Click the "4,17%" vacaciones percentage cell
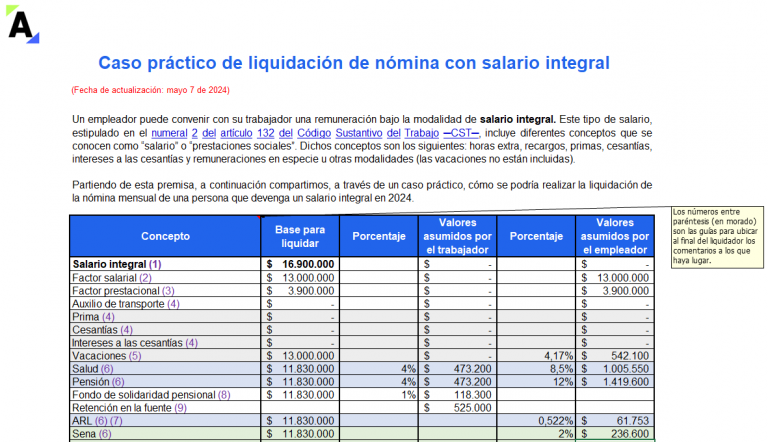 coord(536,356)
